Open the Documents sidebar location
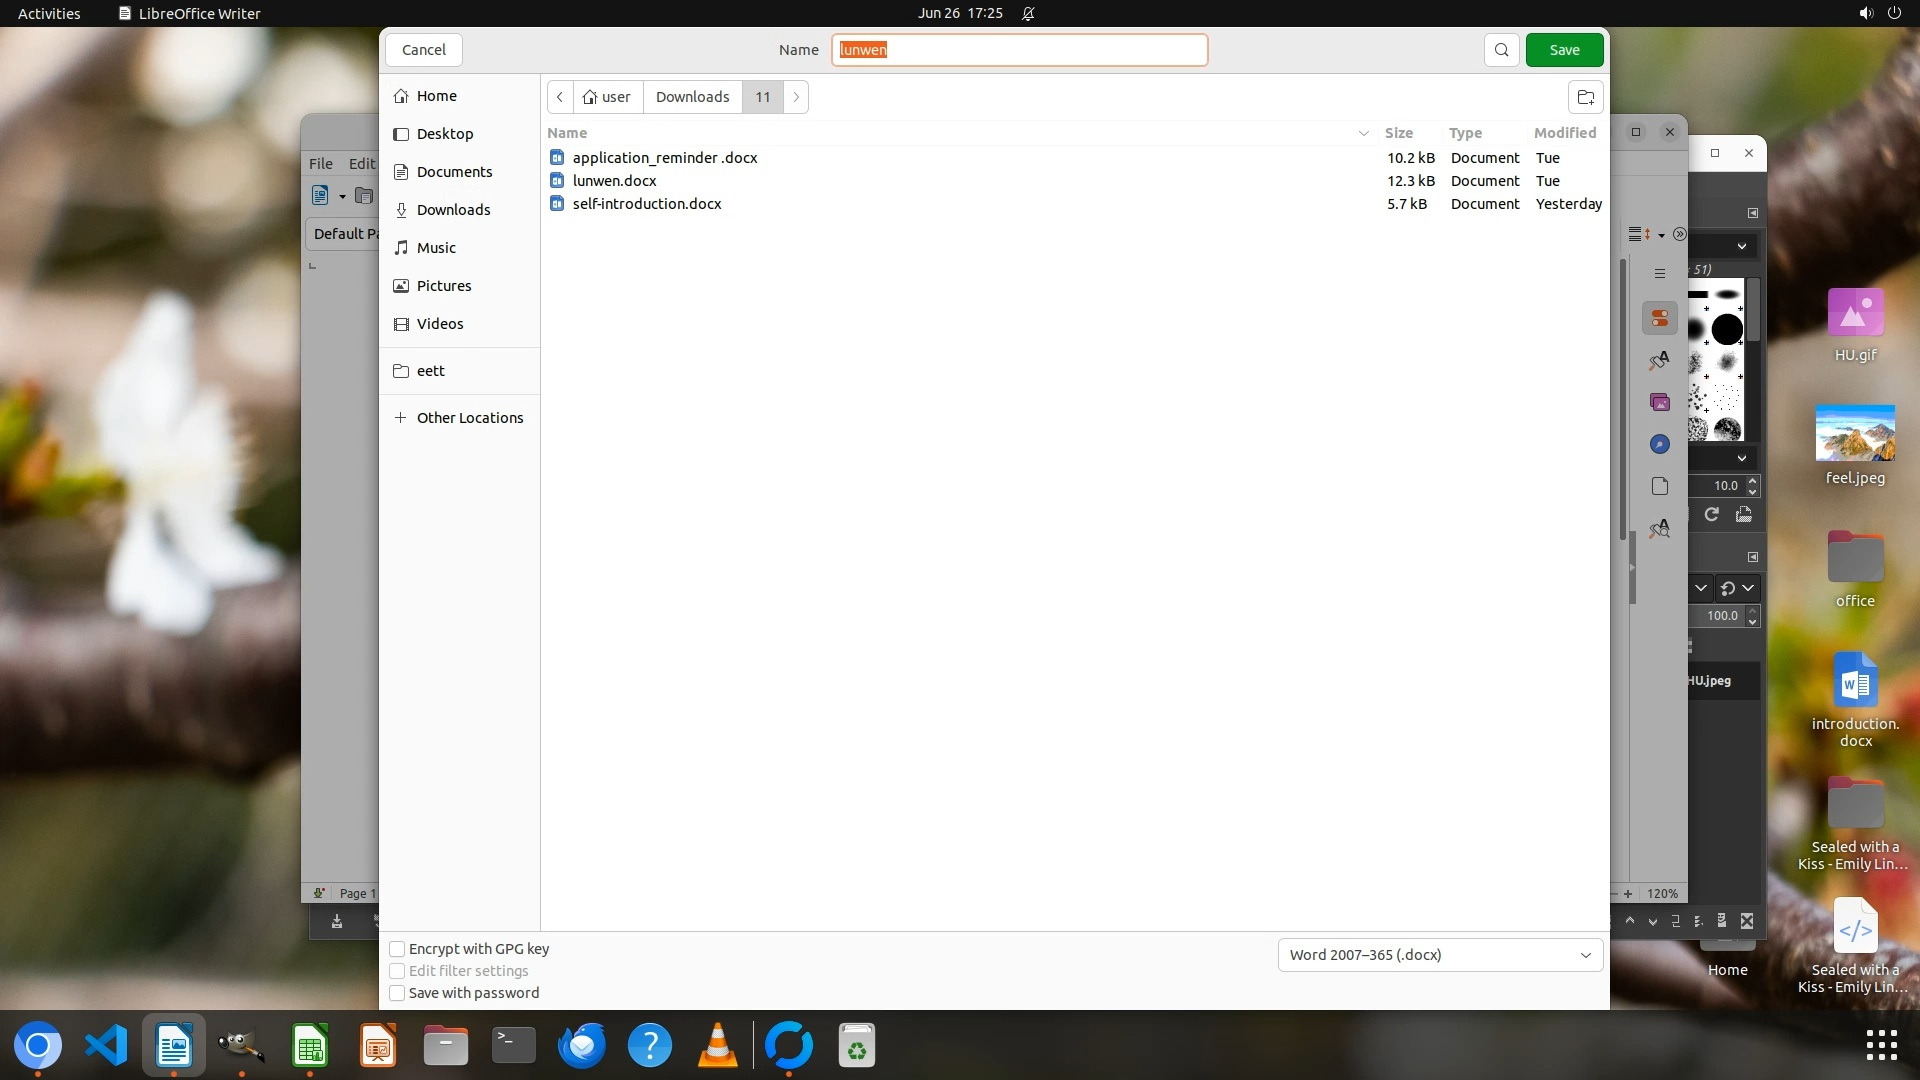Image resolution: width=1920 pixels, height=1080 pixels. pyautogui.click(x=454, y=172)
